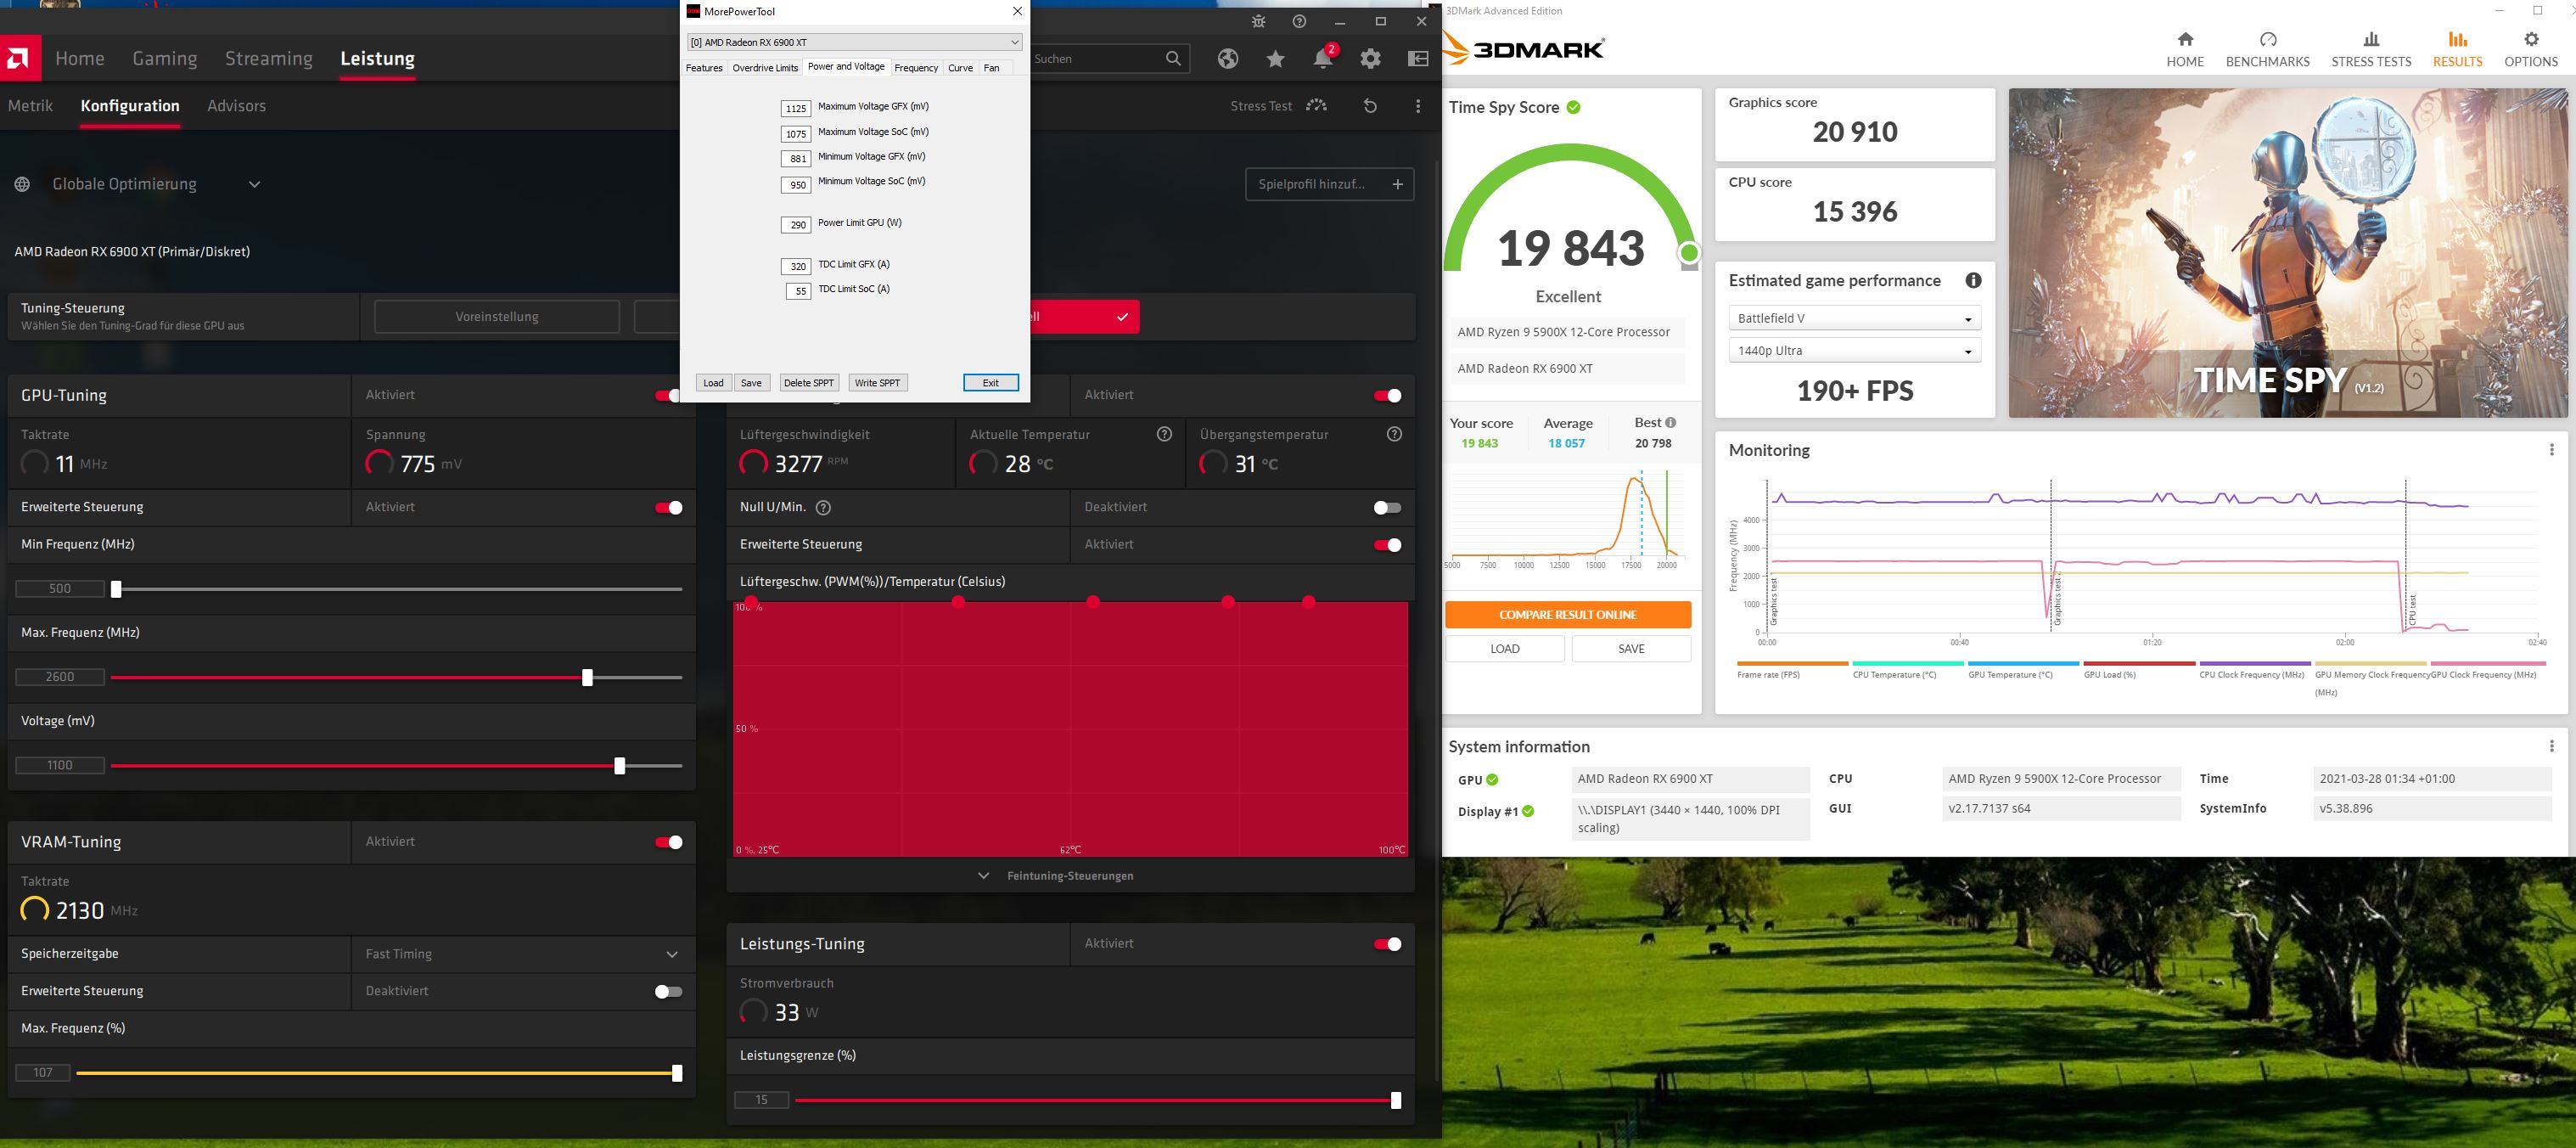Adjust the Voltage (mV) slider handle
The width and height of the screenshot is (2576, 1148).
coord(620,765)
